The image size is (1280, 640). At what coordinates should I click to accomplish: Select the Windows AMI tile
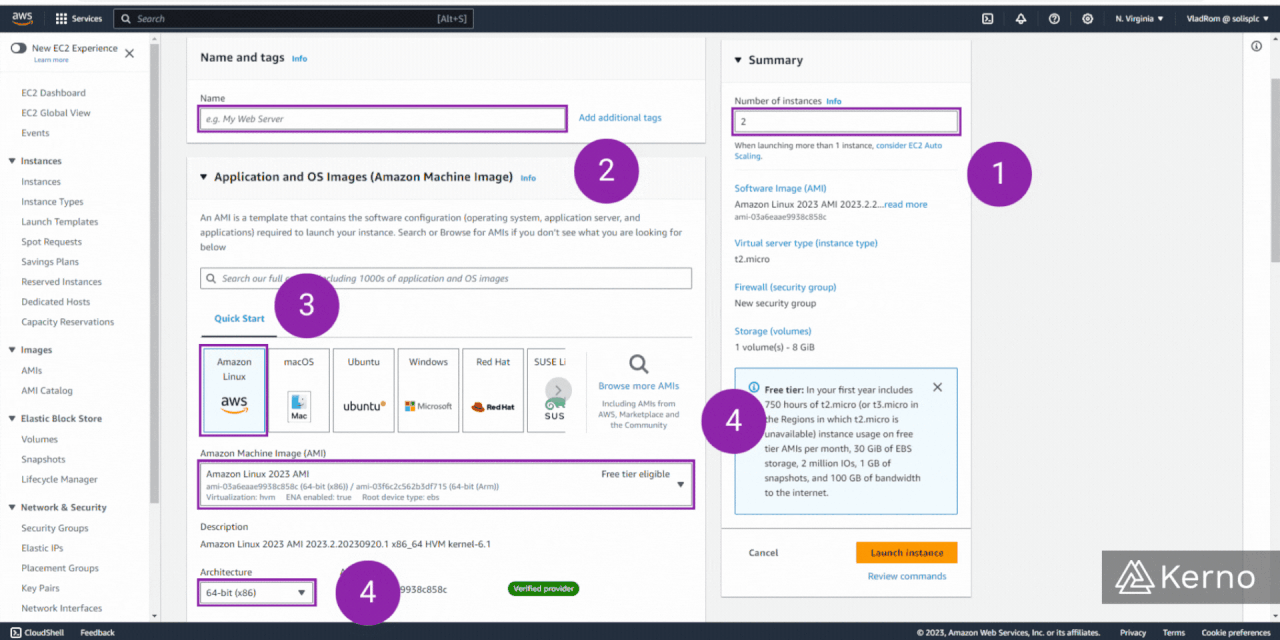coord(428,390)
